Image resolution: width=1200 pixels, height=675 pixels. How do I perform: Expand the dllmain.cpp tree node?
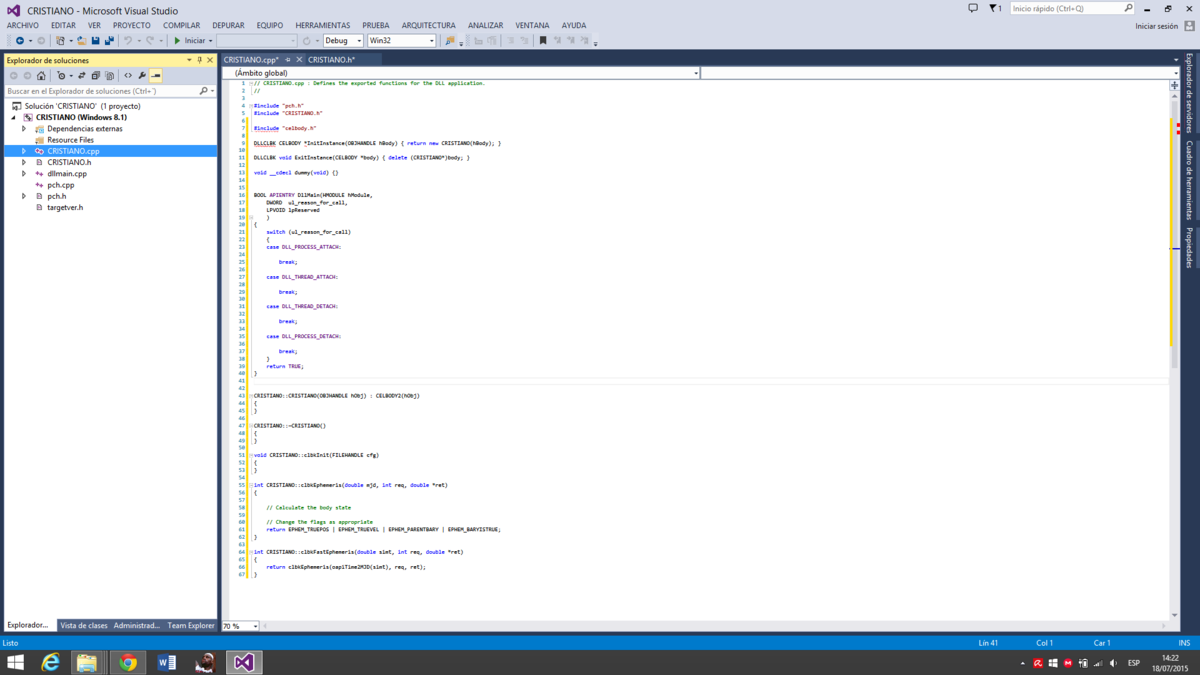click(x=24, y=173)
